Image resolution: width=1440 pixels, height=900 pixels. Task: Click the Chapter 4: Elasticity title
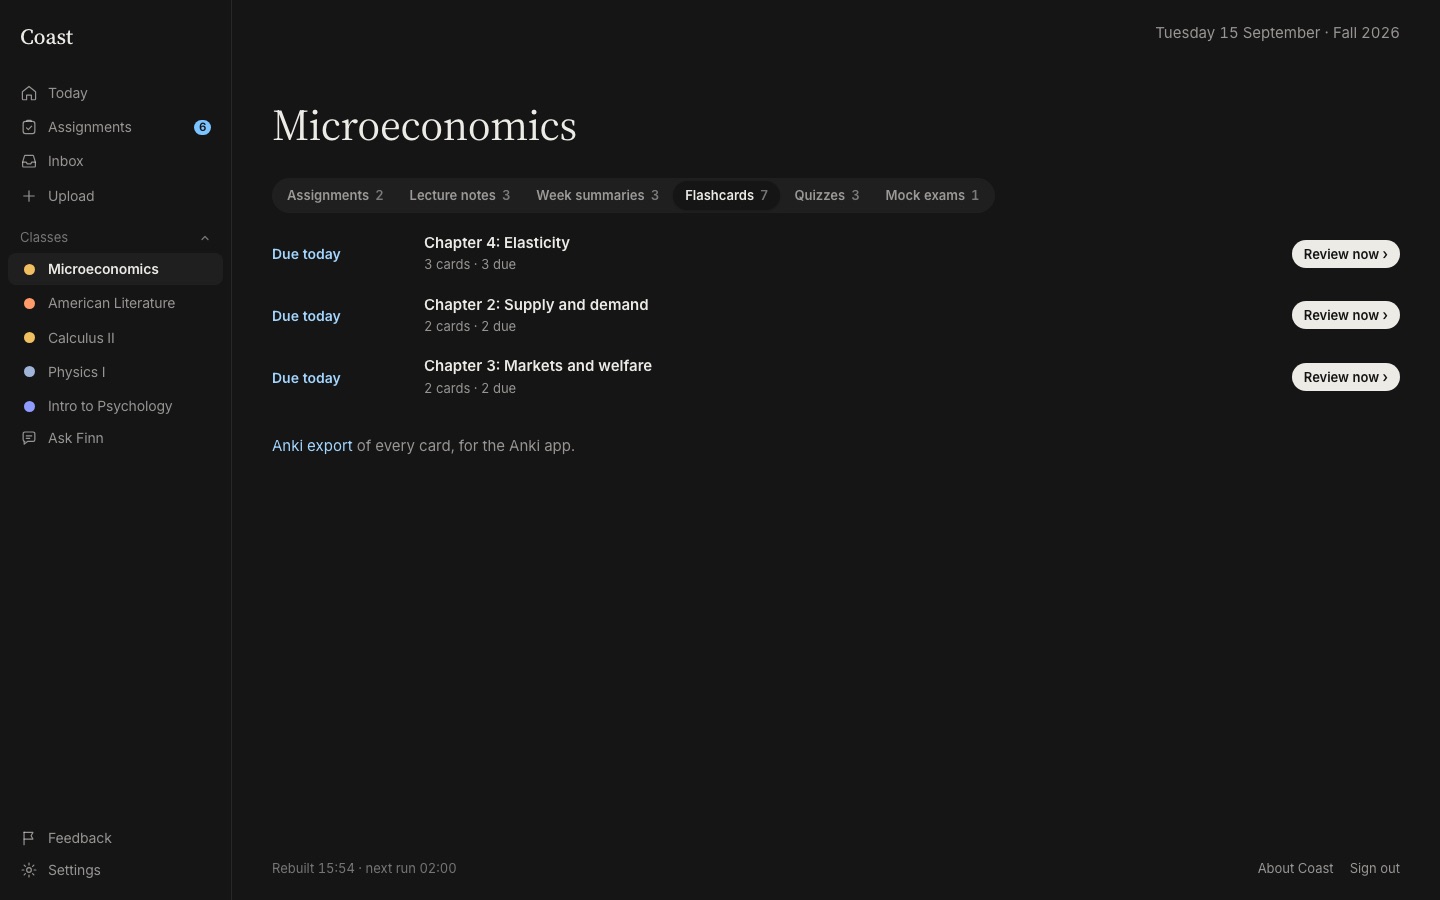[497, 243]
